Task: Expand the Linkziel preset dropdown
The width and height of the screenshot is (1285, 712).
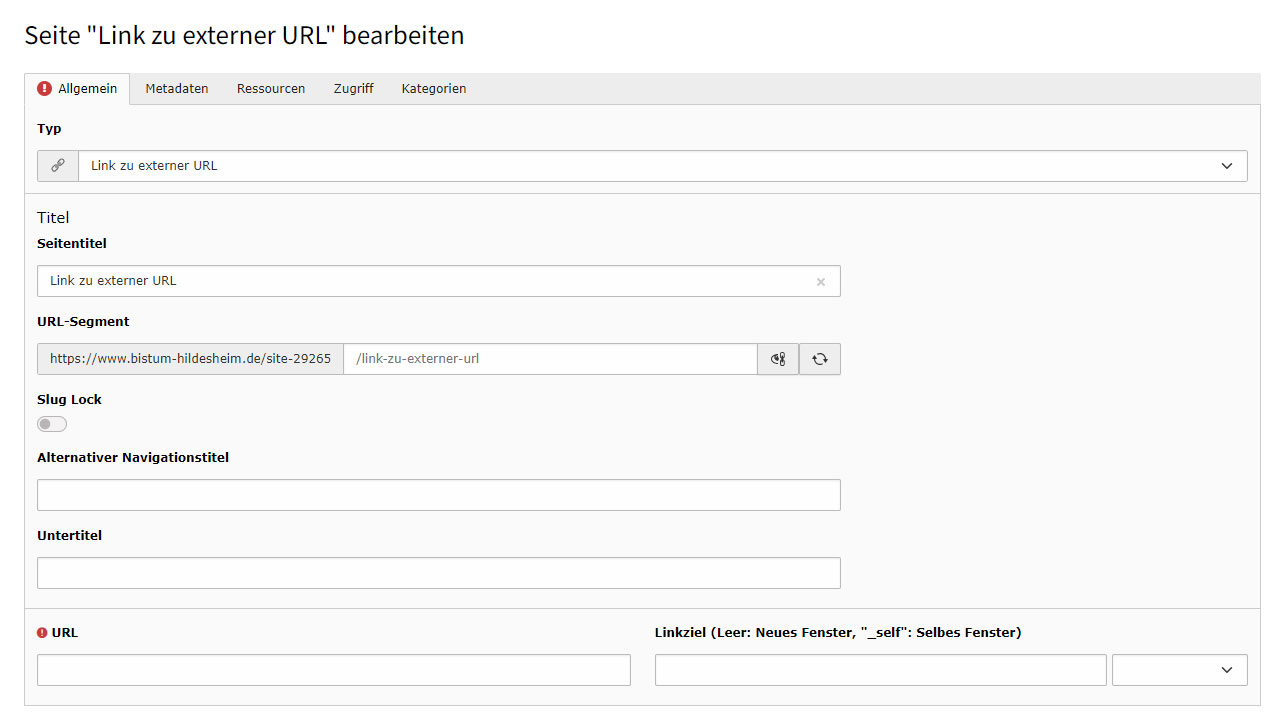Action: click(1179, 670)
